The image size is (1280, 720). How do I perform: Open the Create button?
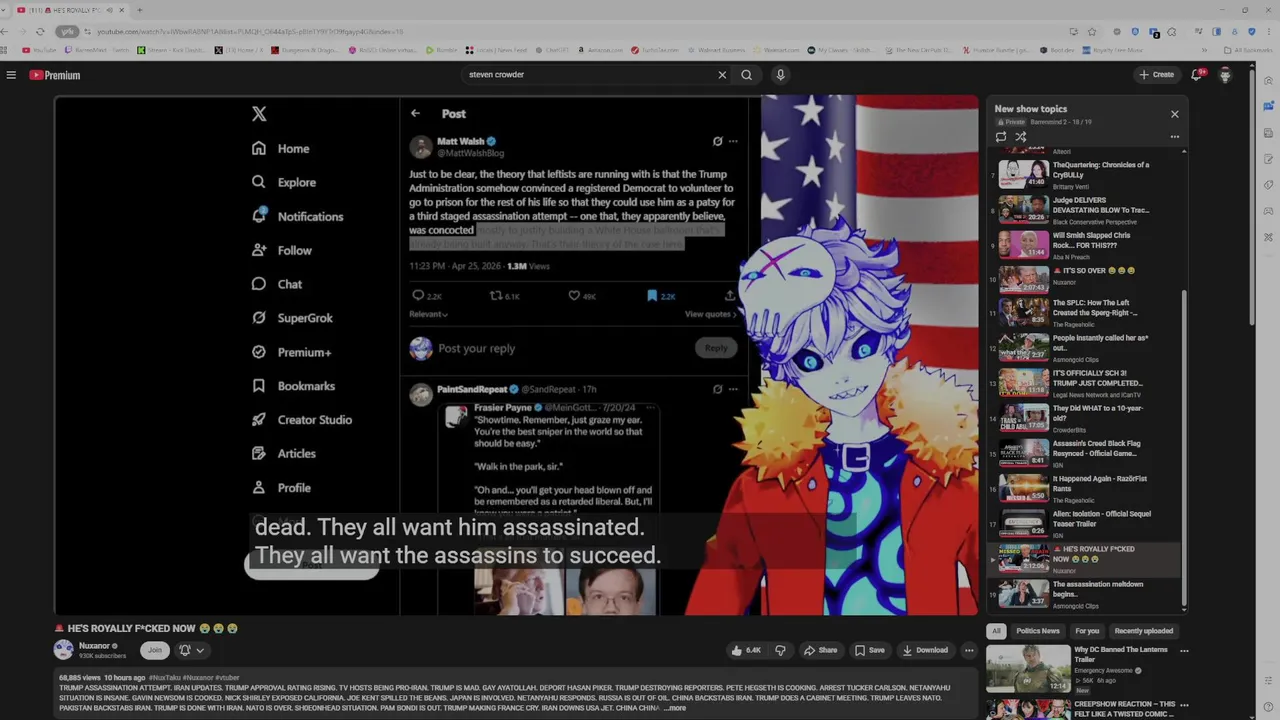(x=1157, y=75)
